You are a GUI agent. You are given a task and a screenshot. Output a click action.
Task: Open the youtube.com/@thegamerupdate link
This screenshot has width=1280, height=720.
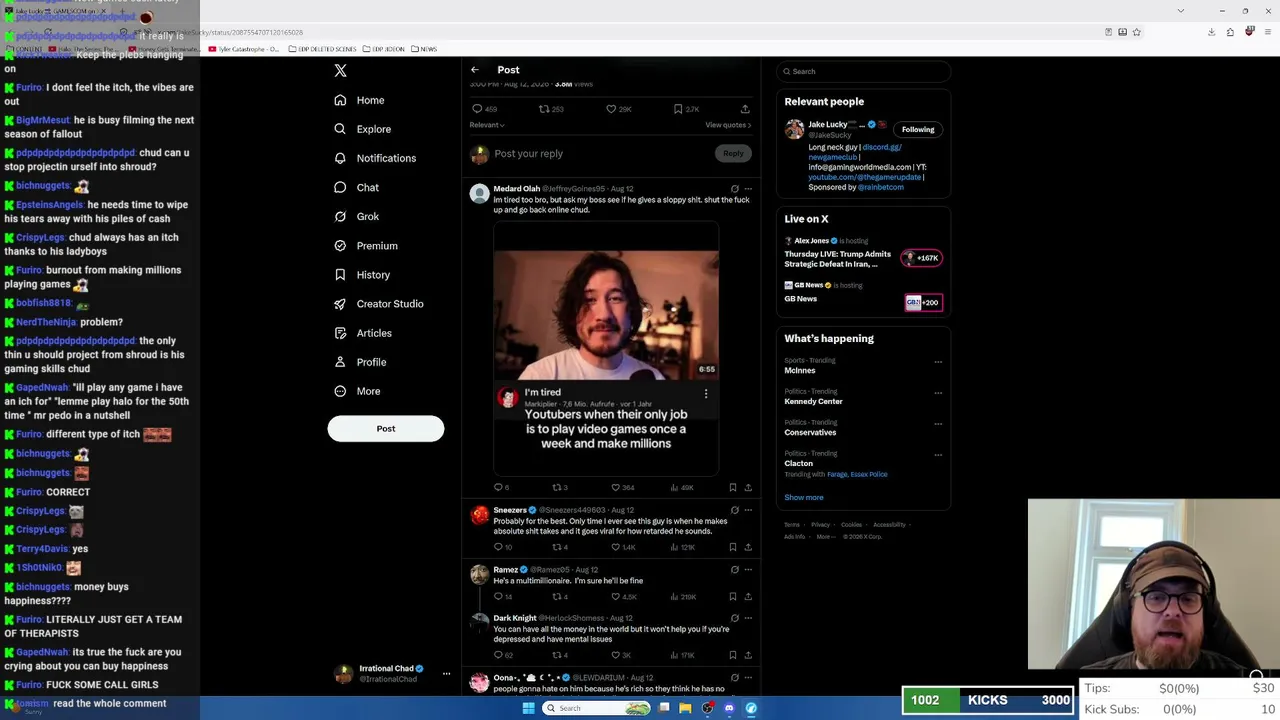coord(865,177)
